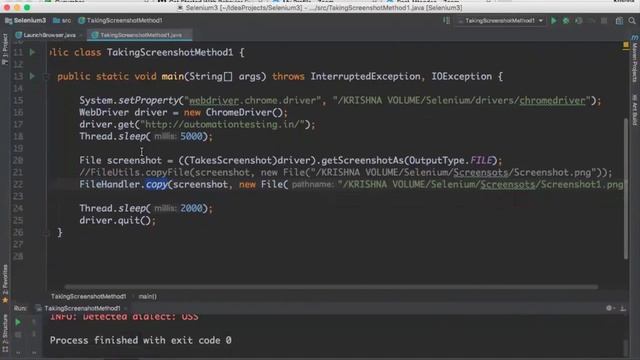Close the TakingScreenshotMethod1.java tab

187,35
